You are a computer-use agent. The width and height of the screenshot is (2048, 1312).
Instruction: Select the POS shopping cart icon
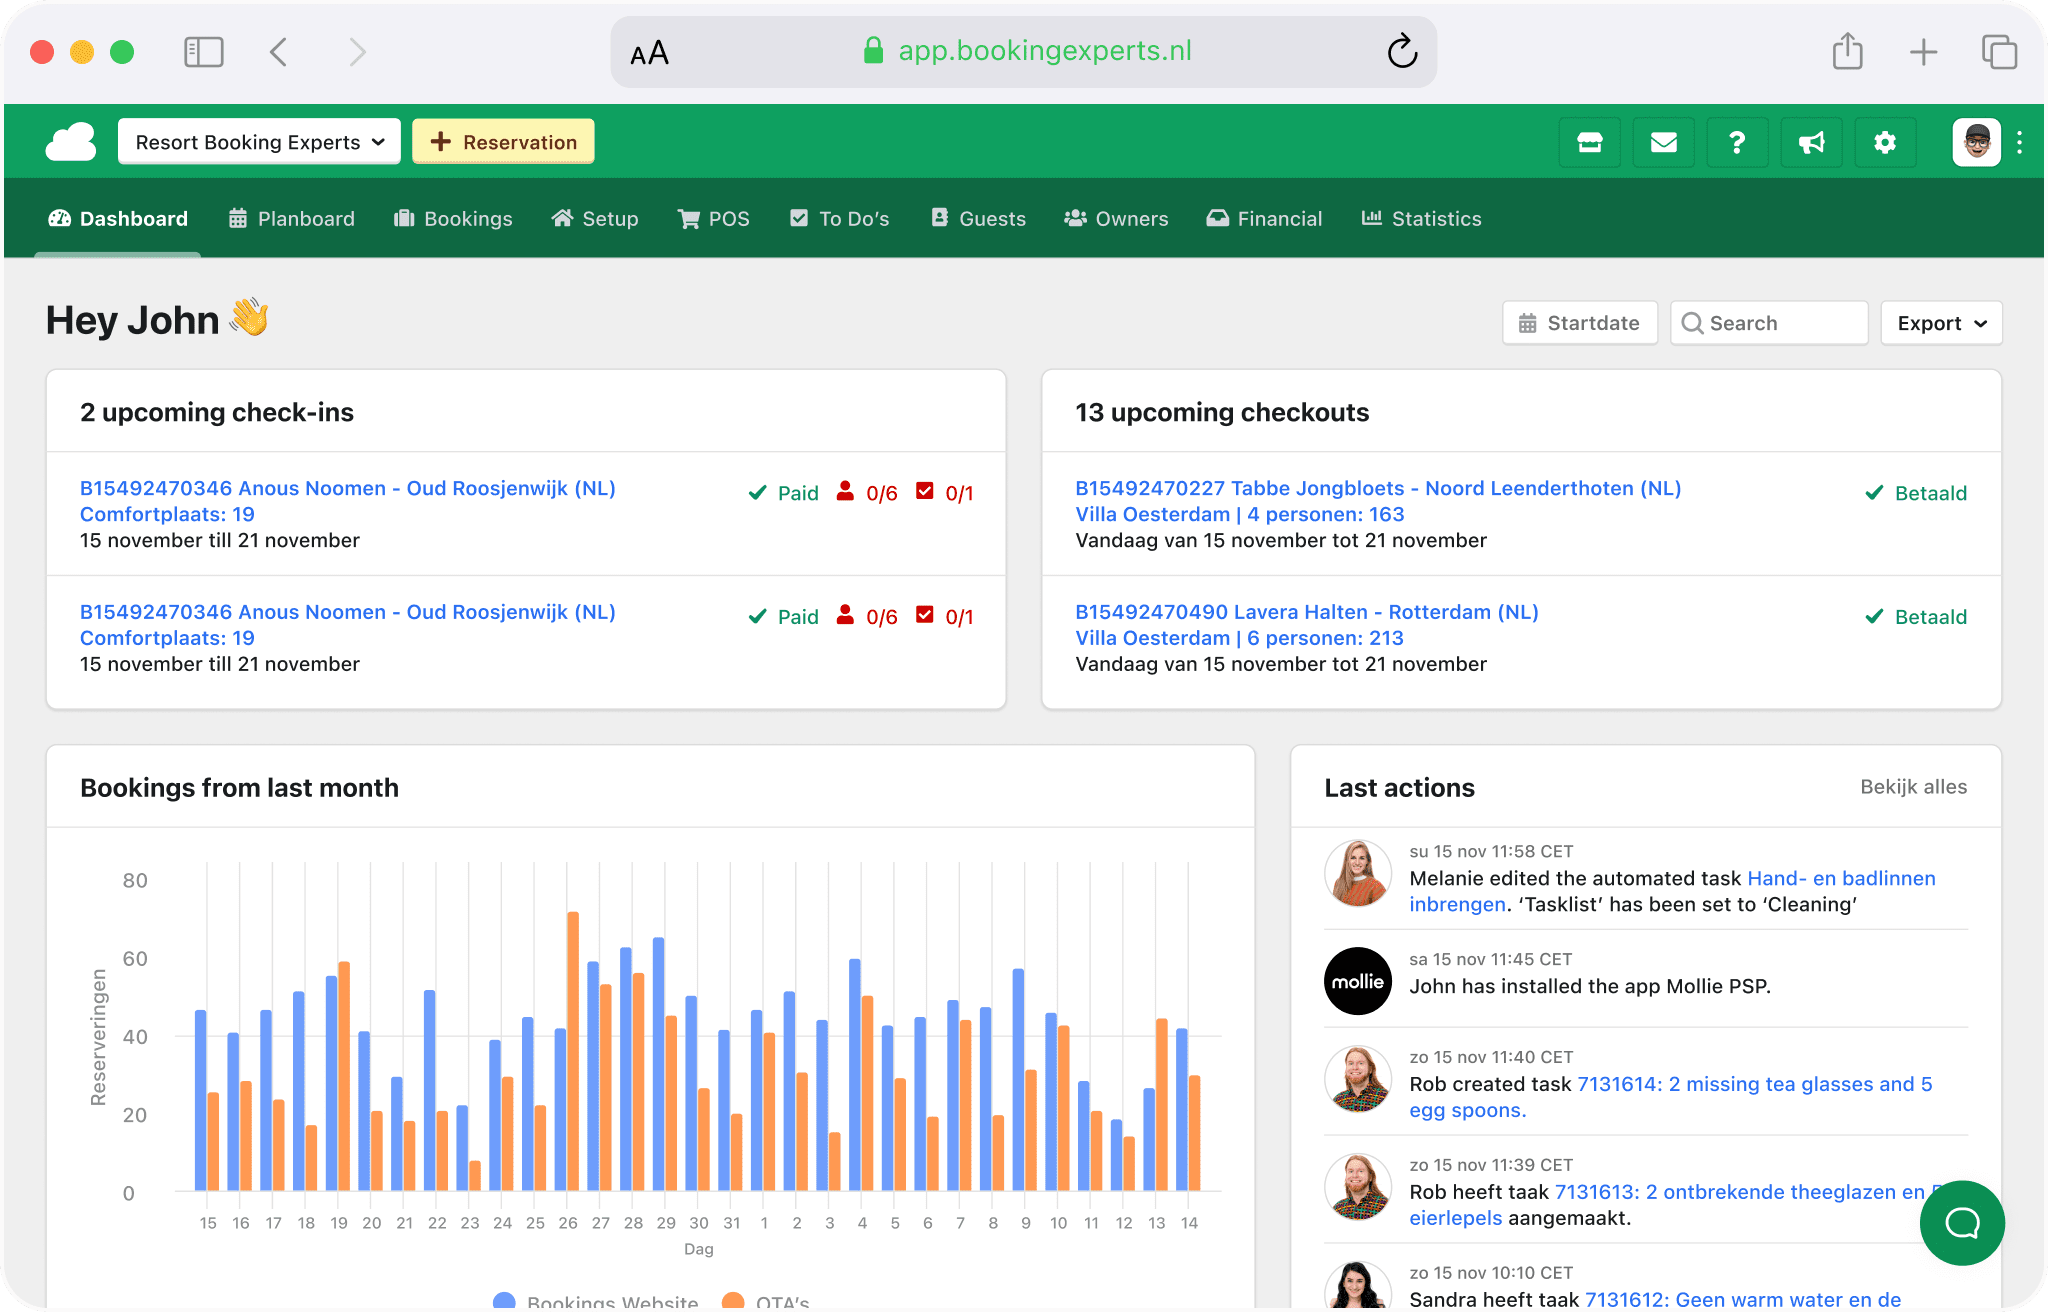pyautogui.click(x=689, y=218)
